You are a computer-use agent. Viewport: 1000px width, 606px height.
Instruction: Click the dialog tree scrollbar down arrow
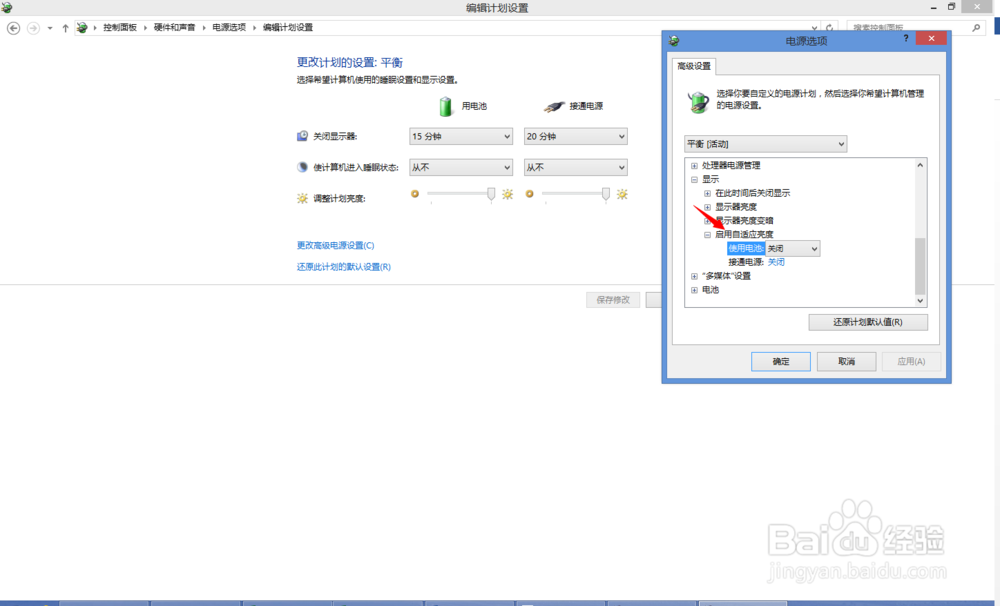pyautogui.click(x=921, y=299)
